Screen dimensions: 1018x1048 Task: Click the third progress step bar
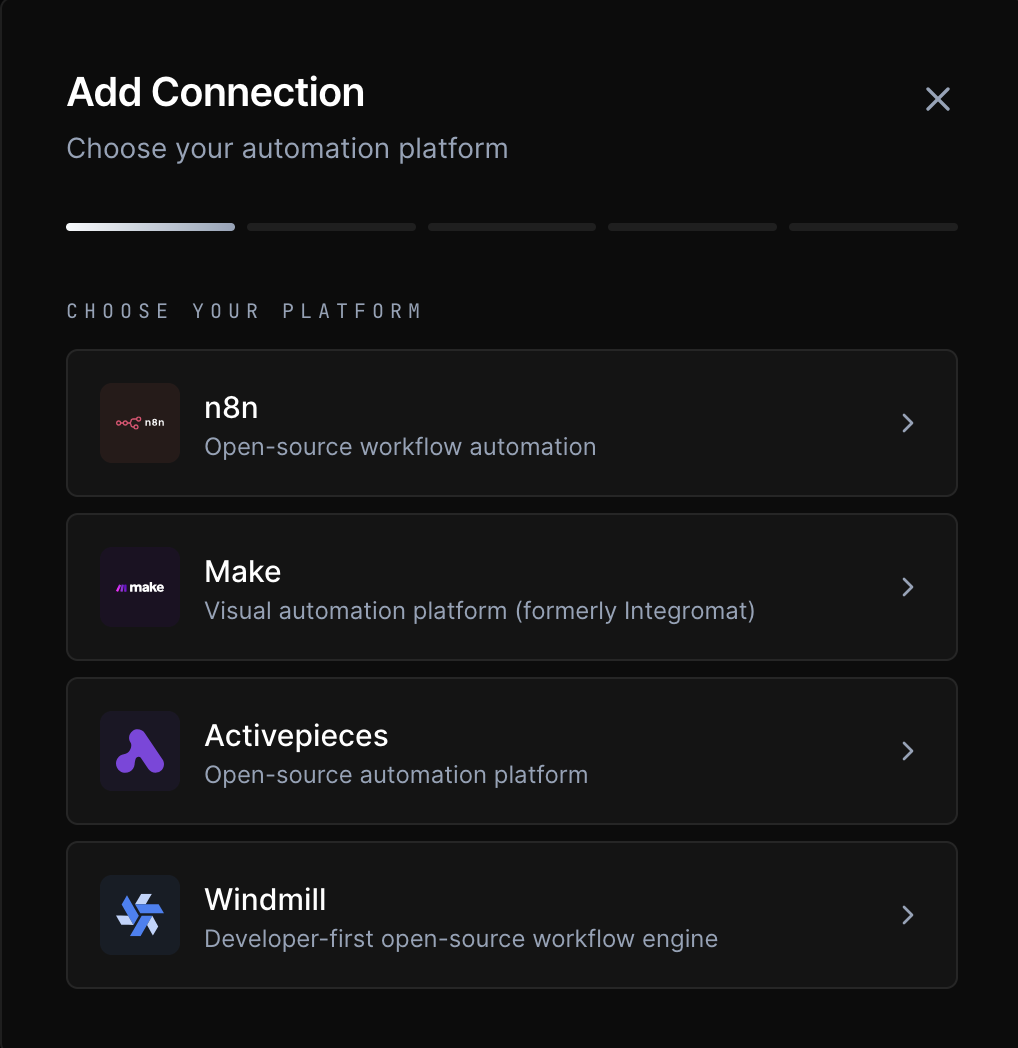click(x=512, y=227)
